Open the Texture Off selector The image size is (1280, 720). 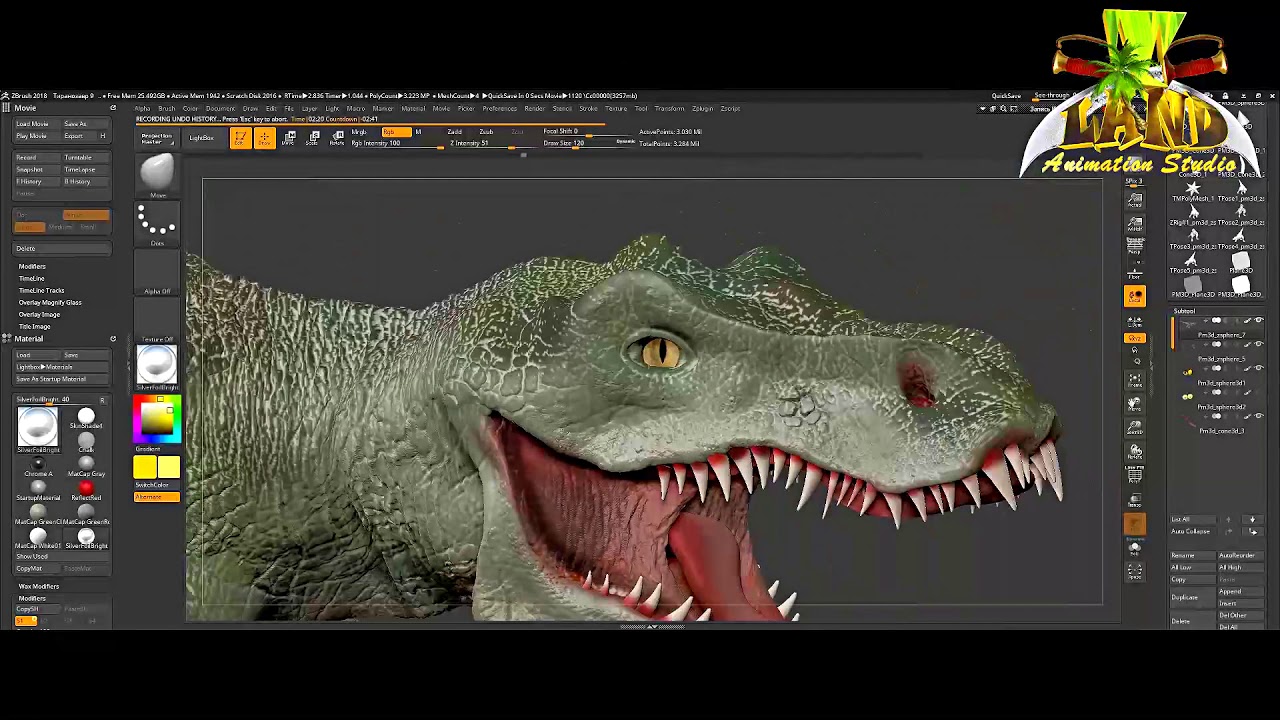(157, 321)
